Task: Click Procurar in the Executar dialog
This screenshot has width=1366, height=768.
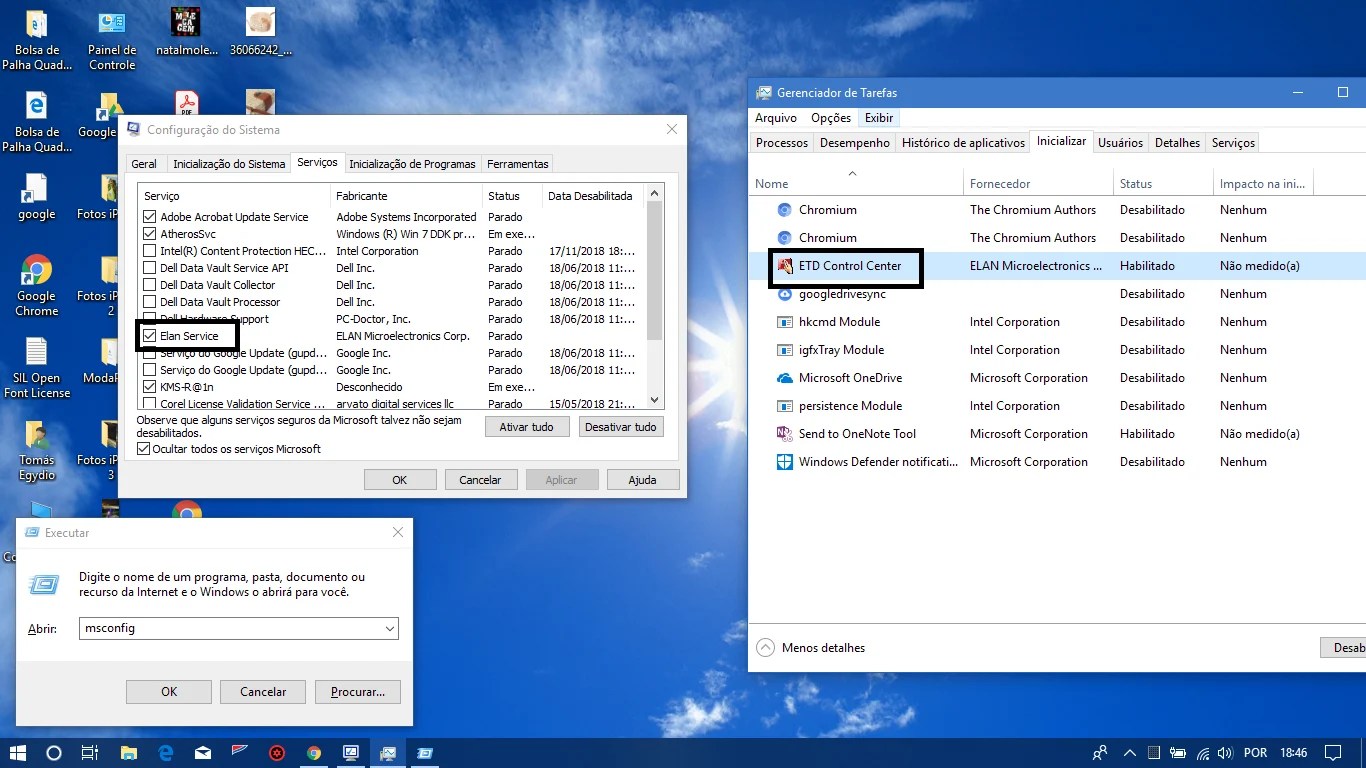Action: point(358,691)
